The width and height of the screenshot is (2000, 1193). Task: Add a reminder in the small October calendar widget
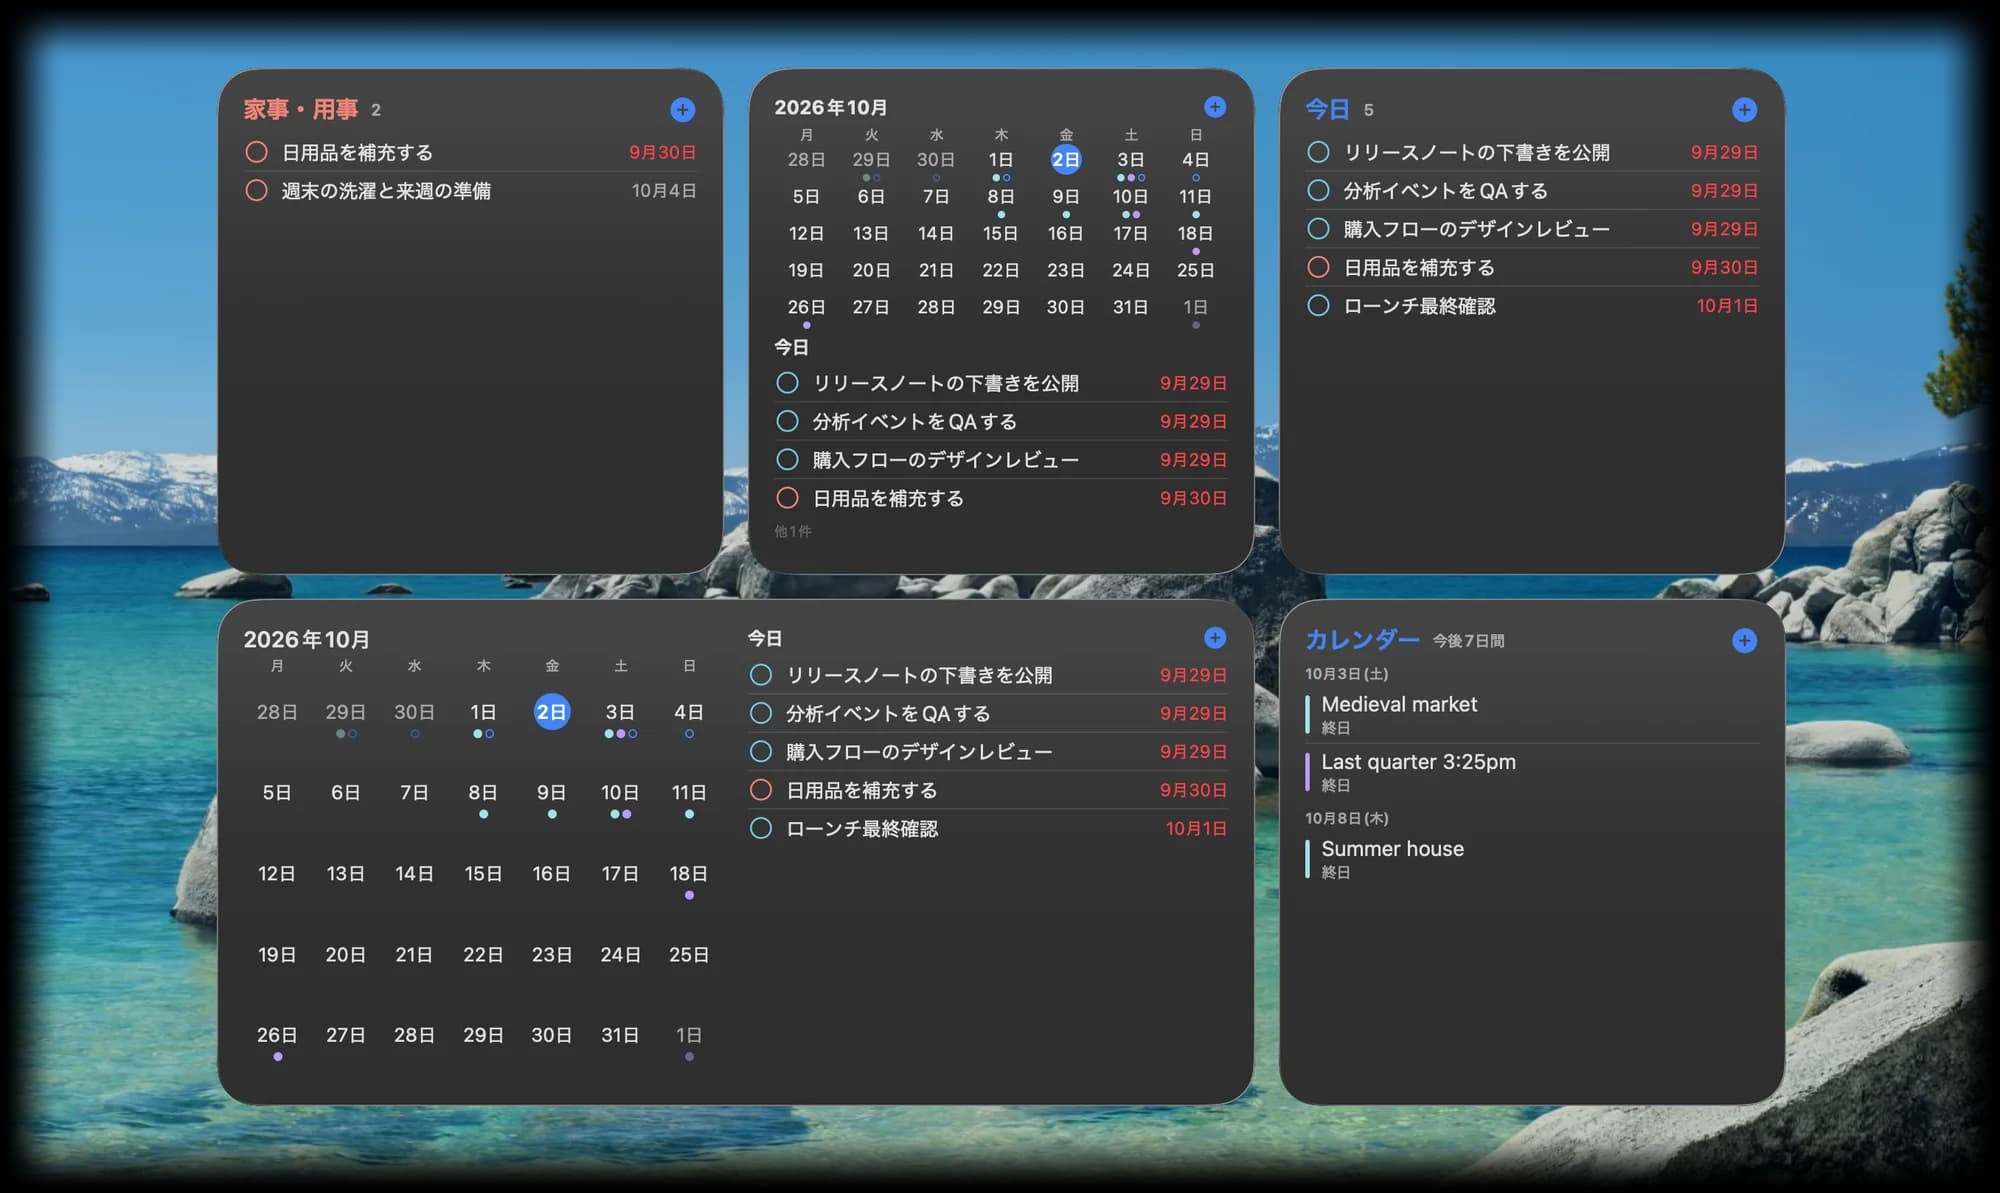1215,107
